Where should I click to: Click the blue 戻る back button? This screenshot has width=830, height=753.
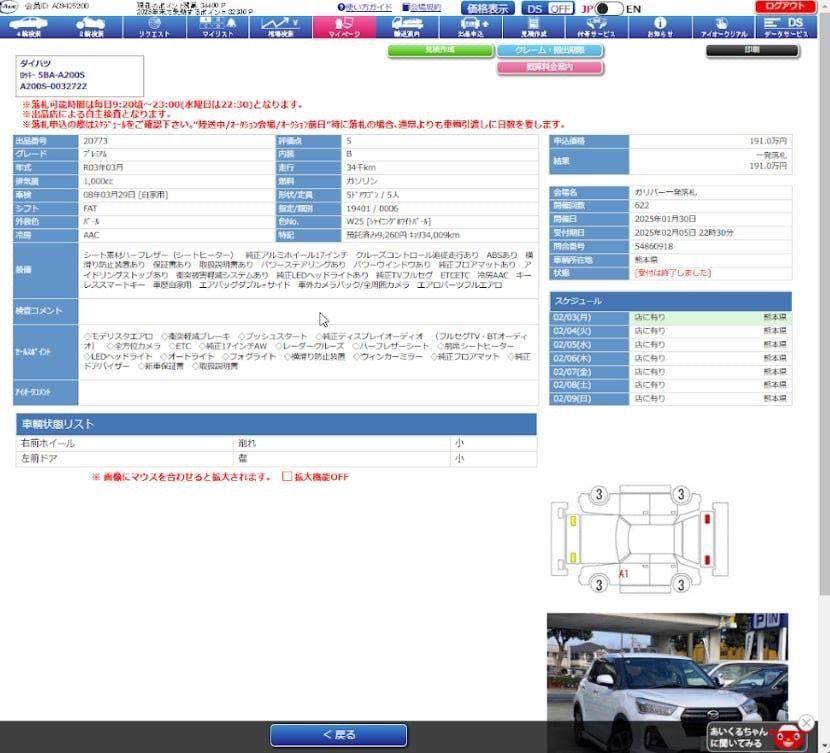[x=339, y=734]
